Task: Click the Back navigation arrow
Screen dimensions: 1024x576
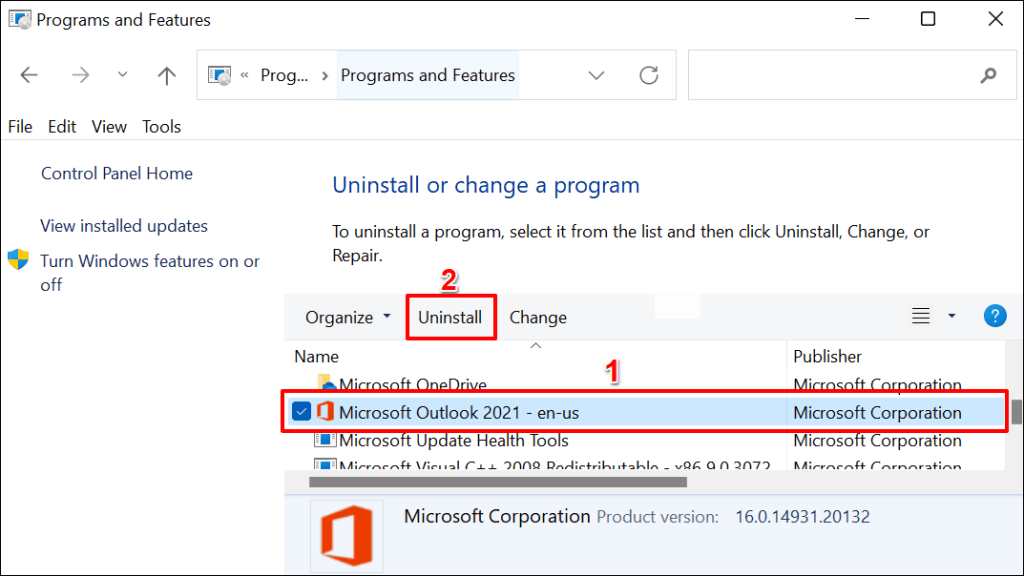Action: [x=29, y=75]
